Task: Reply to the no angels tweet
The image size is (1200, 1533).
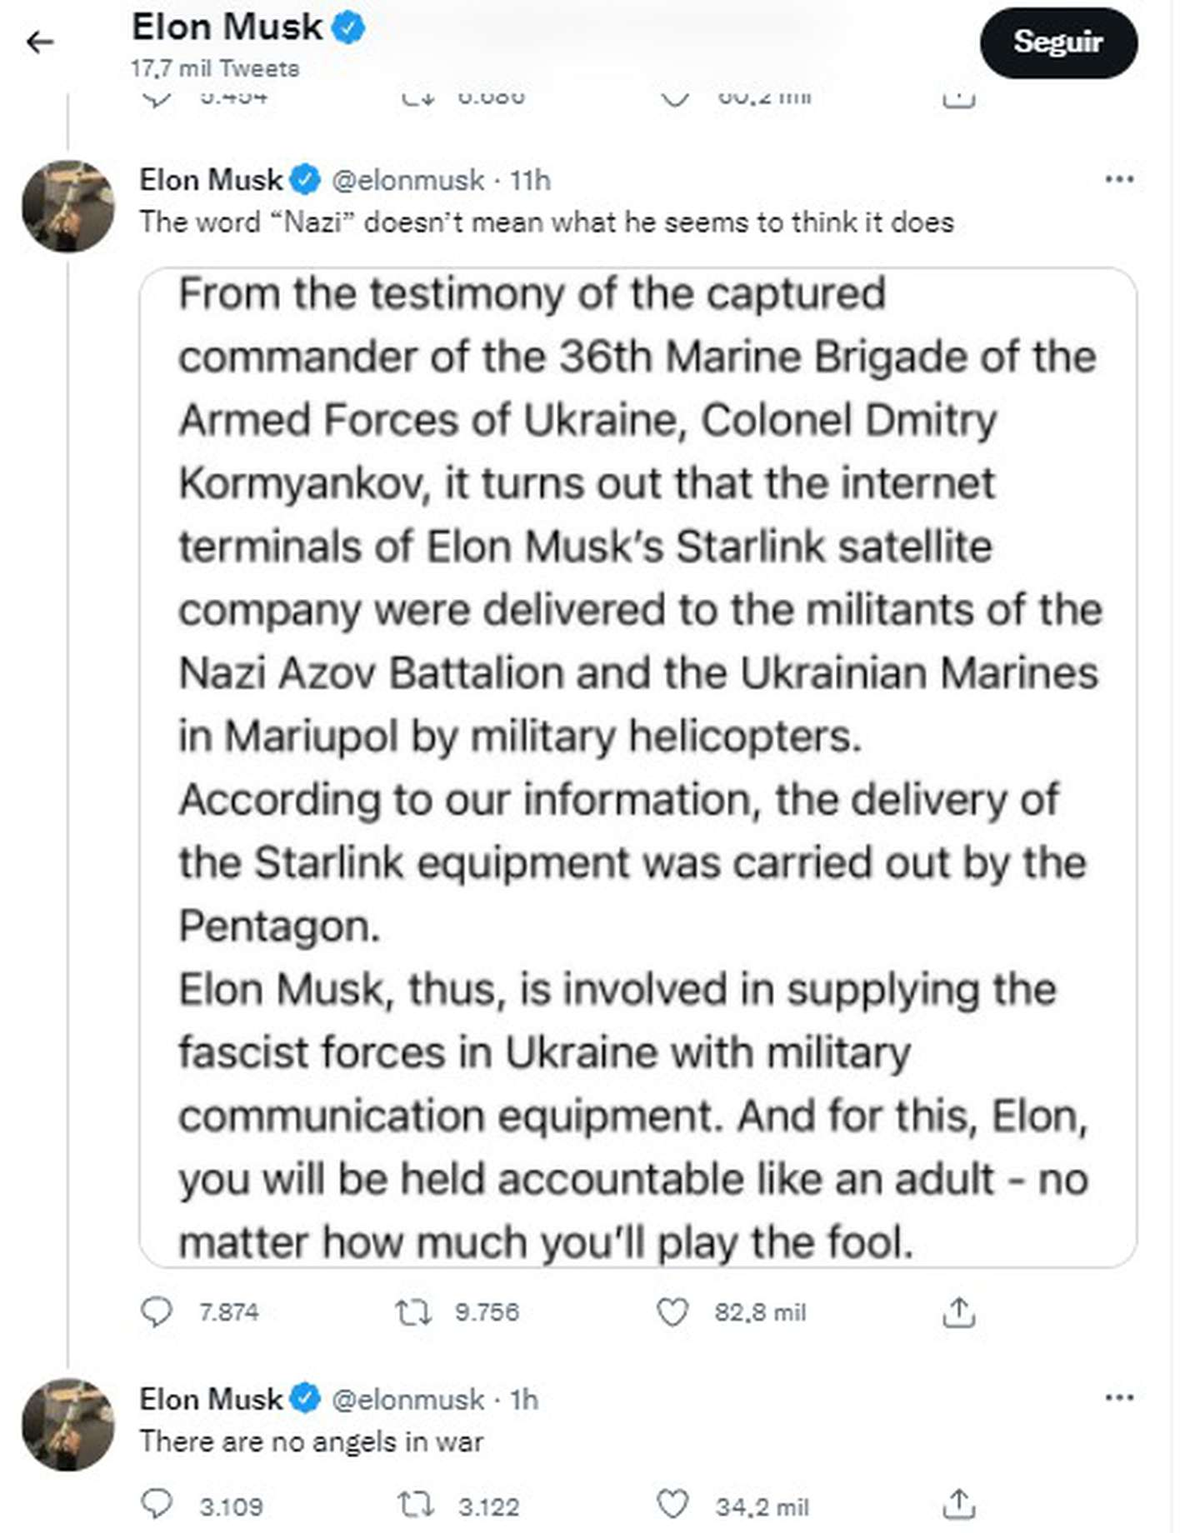Action: (157, 1505)
